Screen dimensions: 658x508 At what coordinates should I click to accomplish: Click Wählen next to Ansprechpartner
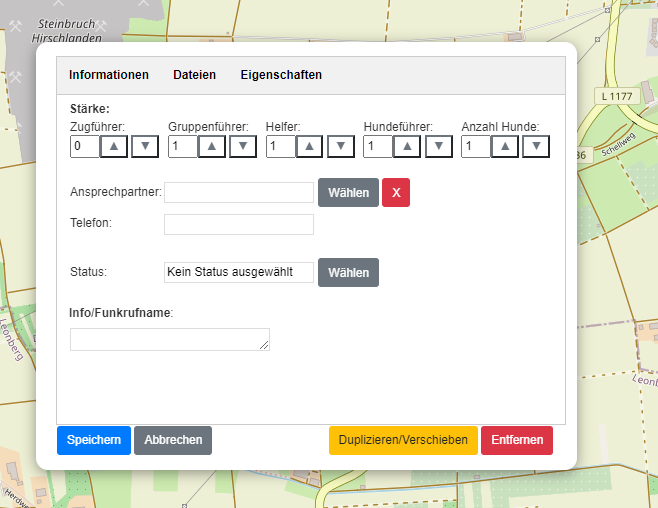[348, 193]
